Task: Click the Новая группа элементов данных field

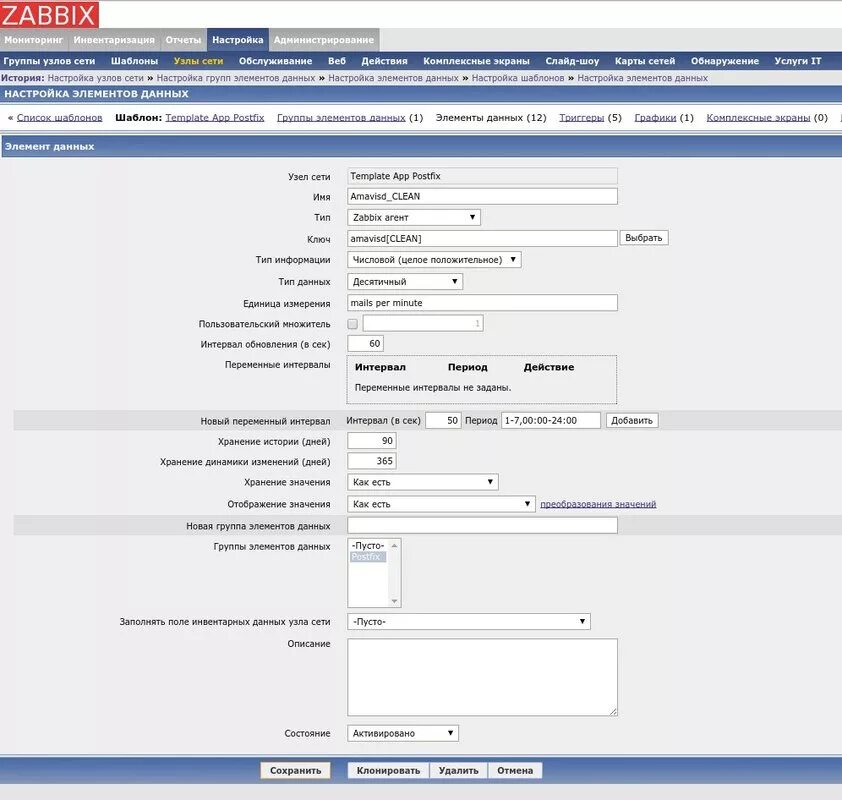Action: click(482, 525)
